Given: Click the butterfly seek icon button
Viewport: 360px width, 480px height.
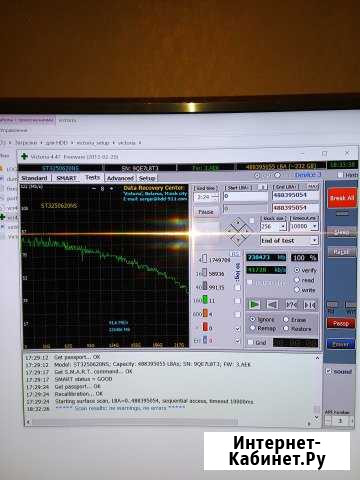Looking at the screenshot, I should click(309, 304).
